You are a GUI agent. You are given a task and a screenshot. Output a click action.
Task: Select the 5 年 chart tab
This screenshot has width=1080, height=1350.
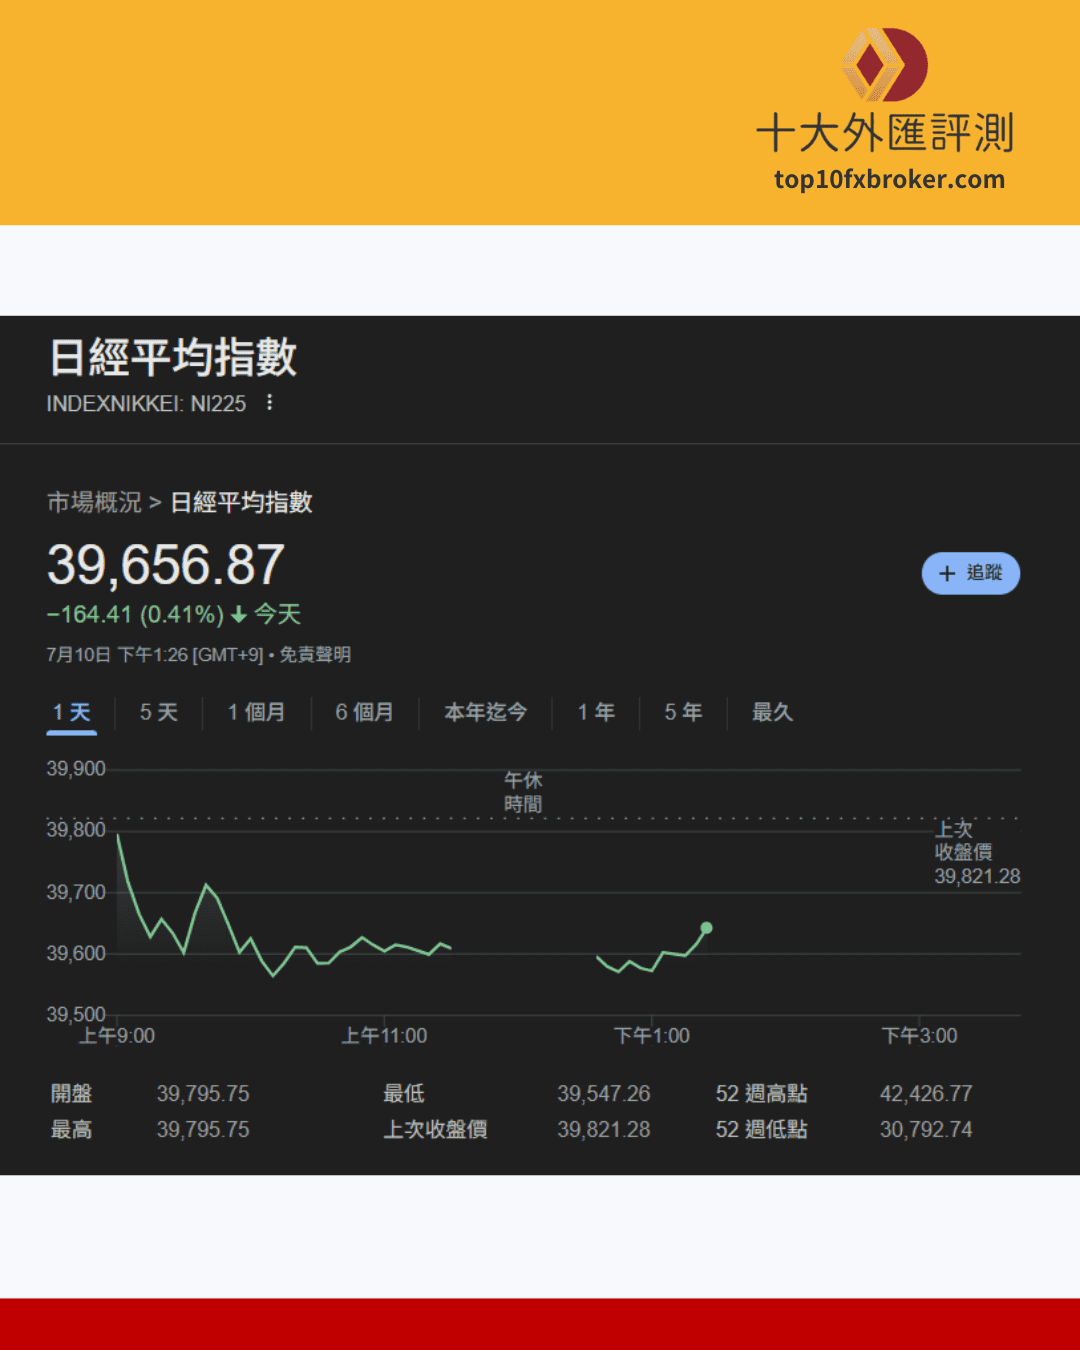pyautogui.click(x=683, y=712)
